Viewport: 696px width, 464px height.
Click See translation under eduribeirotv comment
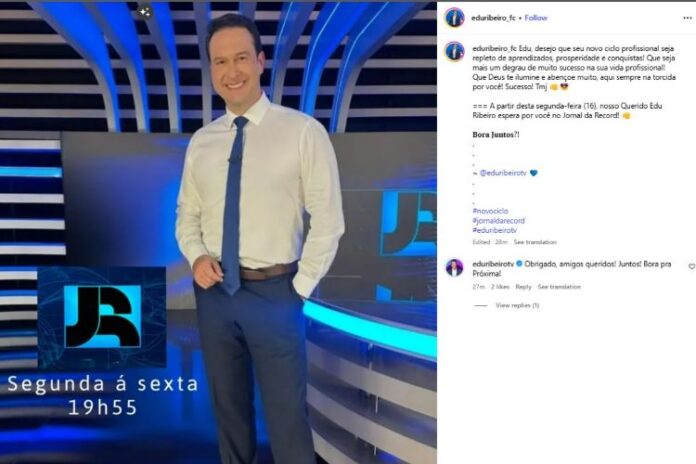559,287
